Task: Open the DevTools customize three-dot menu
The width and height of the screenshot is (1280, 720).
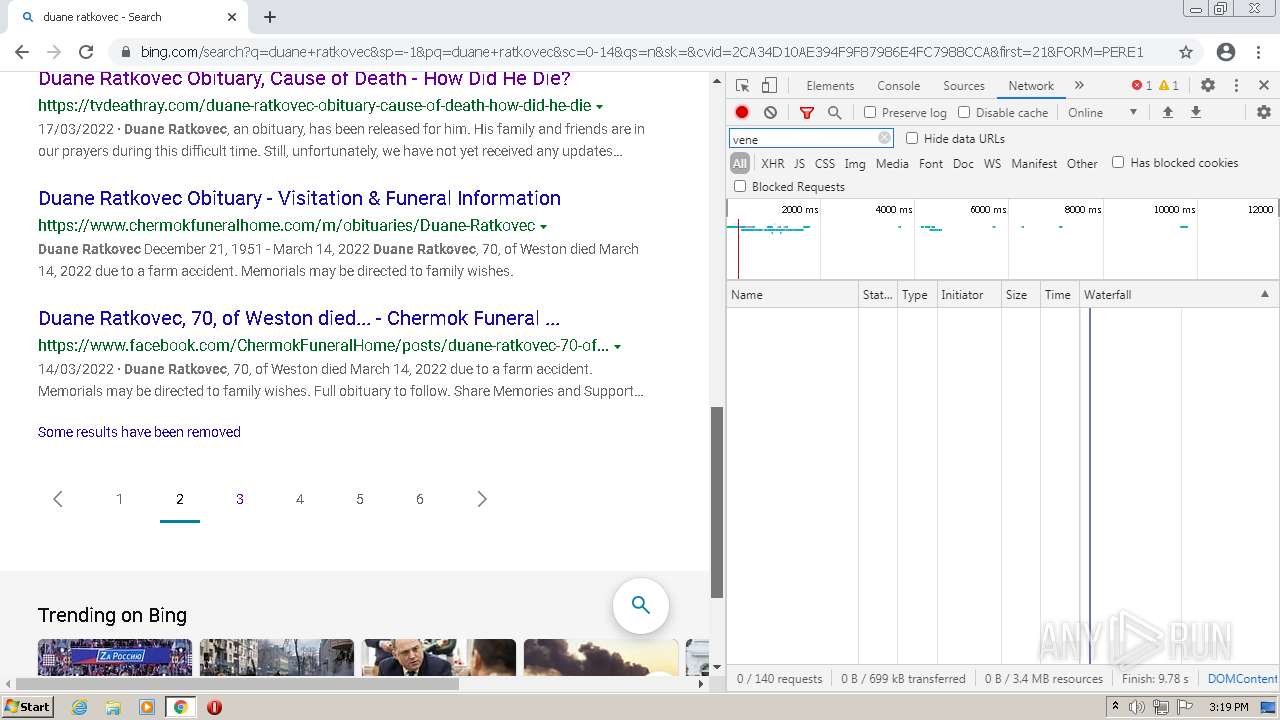Action: 1236,86
